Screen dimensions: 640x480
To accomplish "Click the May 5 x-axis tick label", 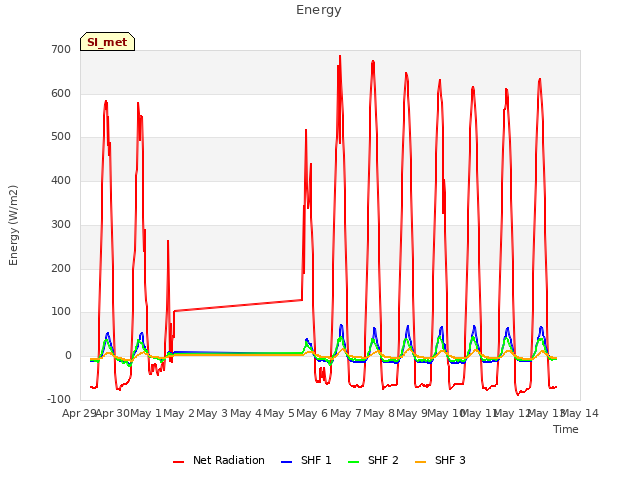I will pyautogui.click(x=279, y=413).
